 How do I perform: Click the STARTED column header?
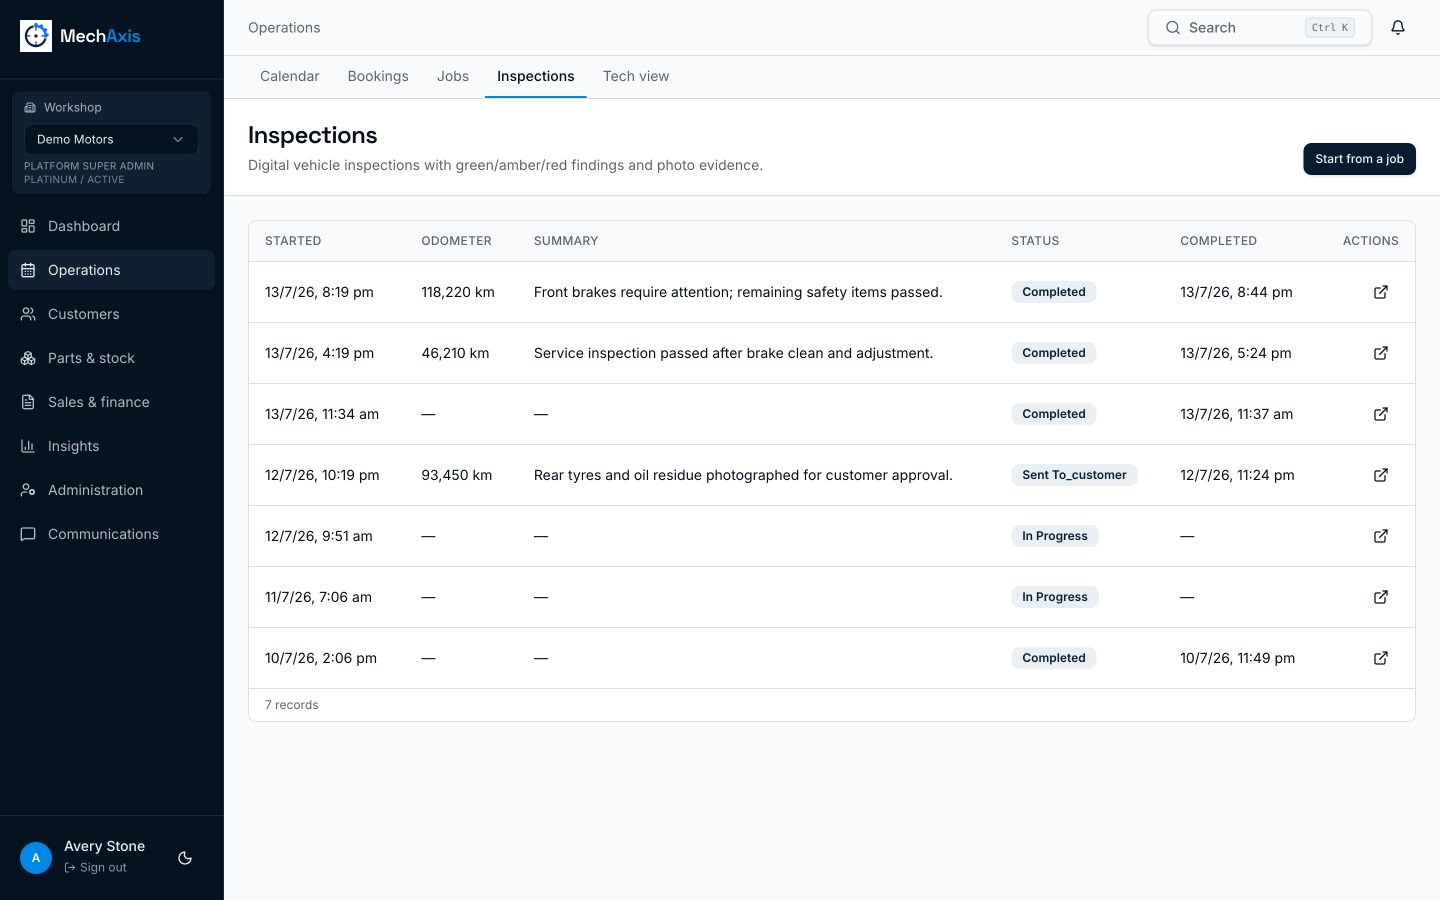click(x=293, y=241)
